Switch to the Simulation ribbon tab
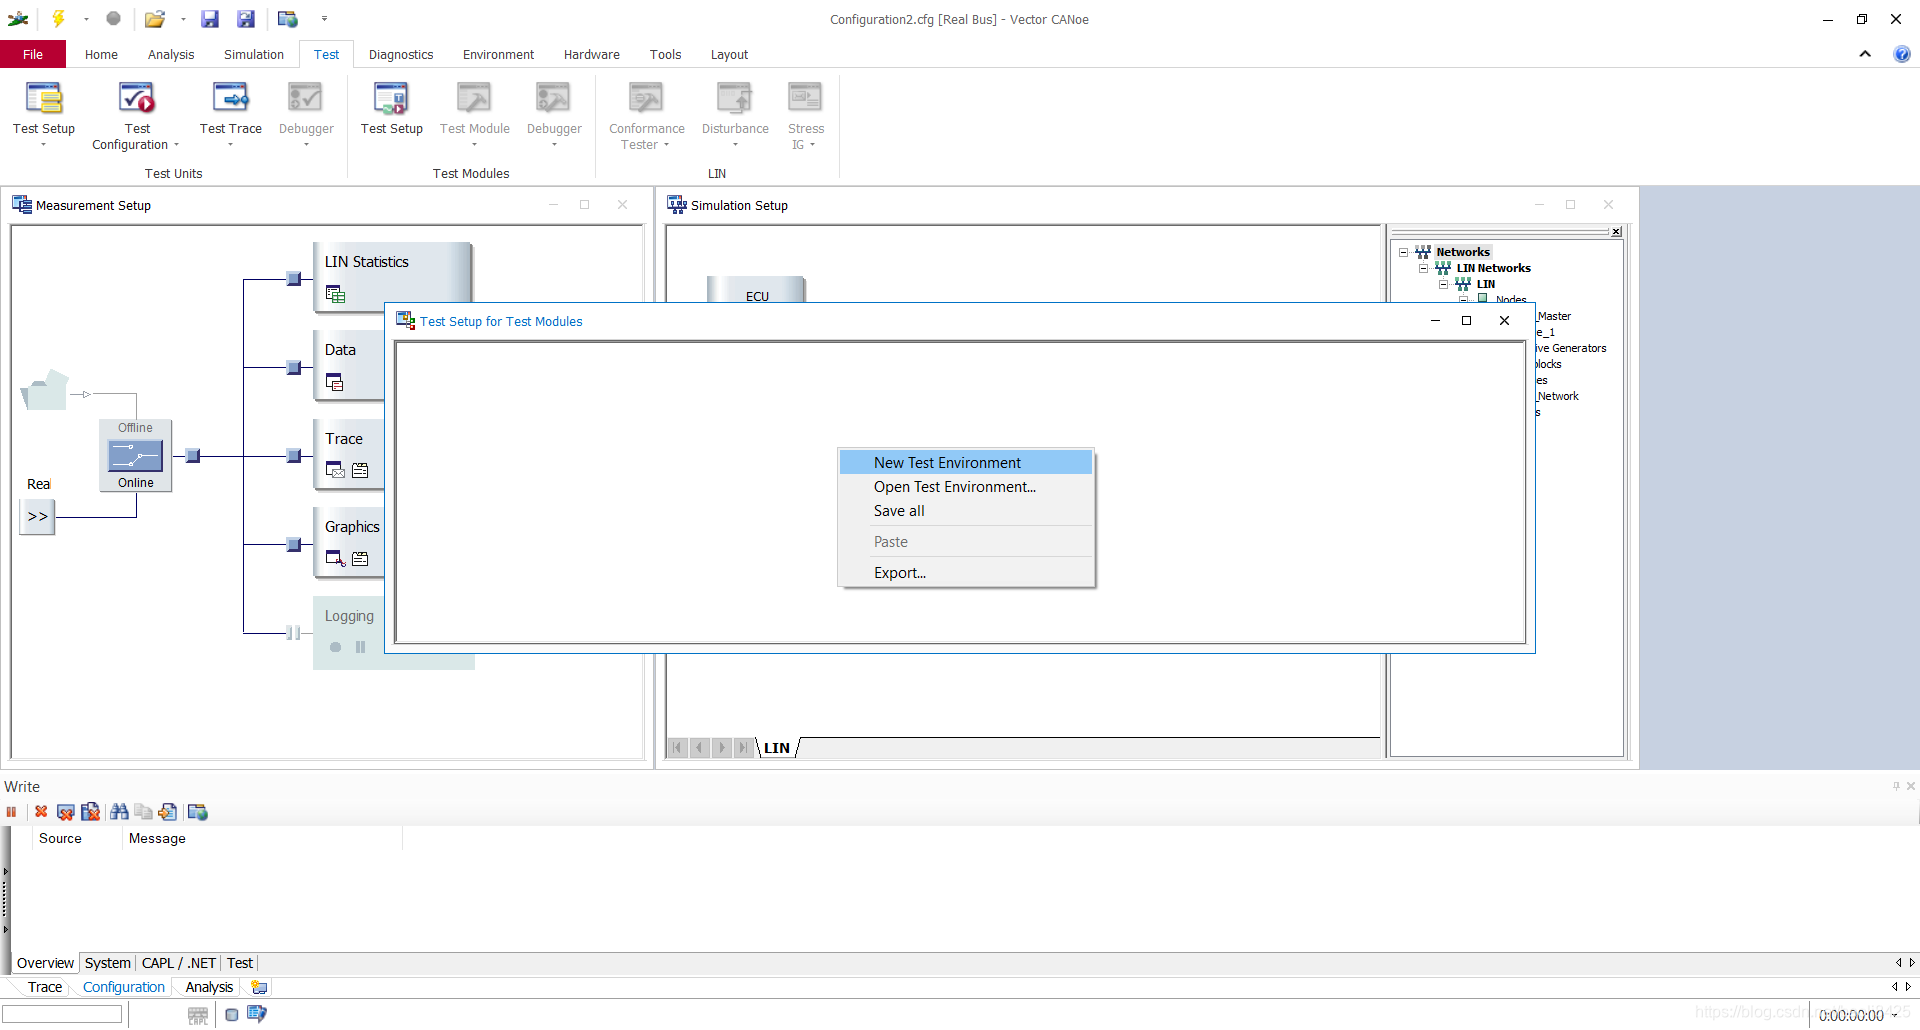The width and height of the screenshot is (1920, 1030). click(254, 54)
